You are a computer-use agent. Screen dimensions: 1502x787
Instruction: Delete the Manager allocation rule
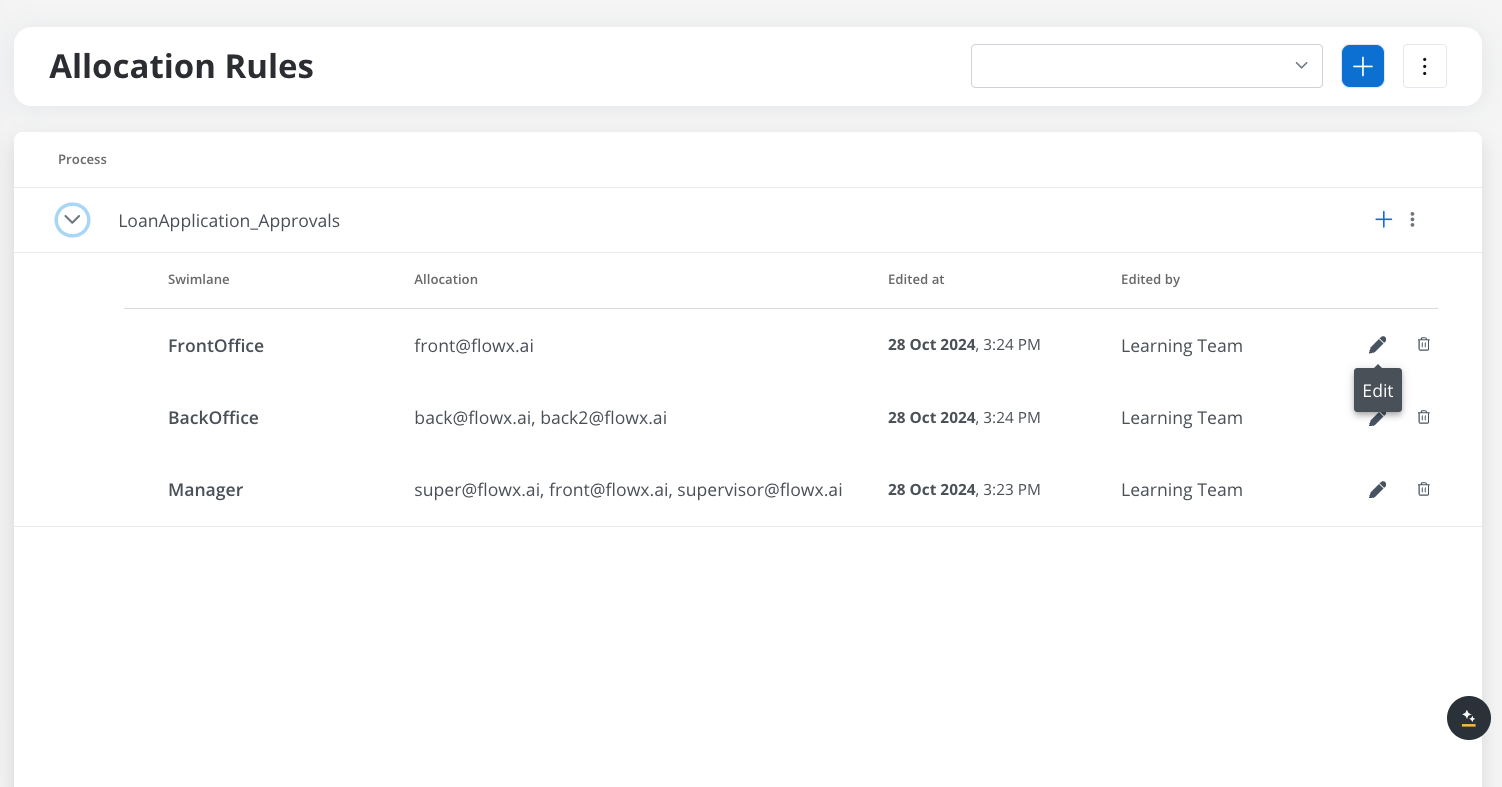pos(1424,489)
